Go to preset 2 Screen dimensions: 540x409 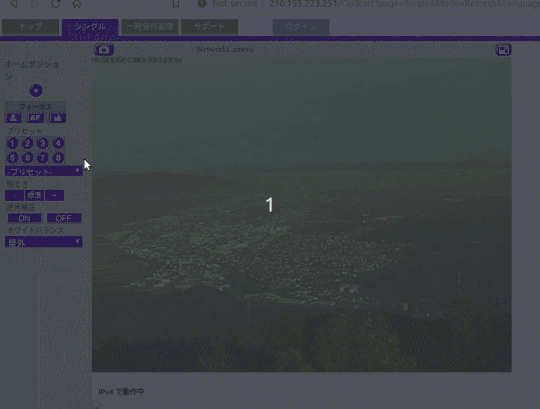28,143
